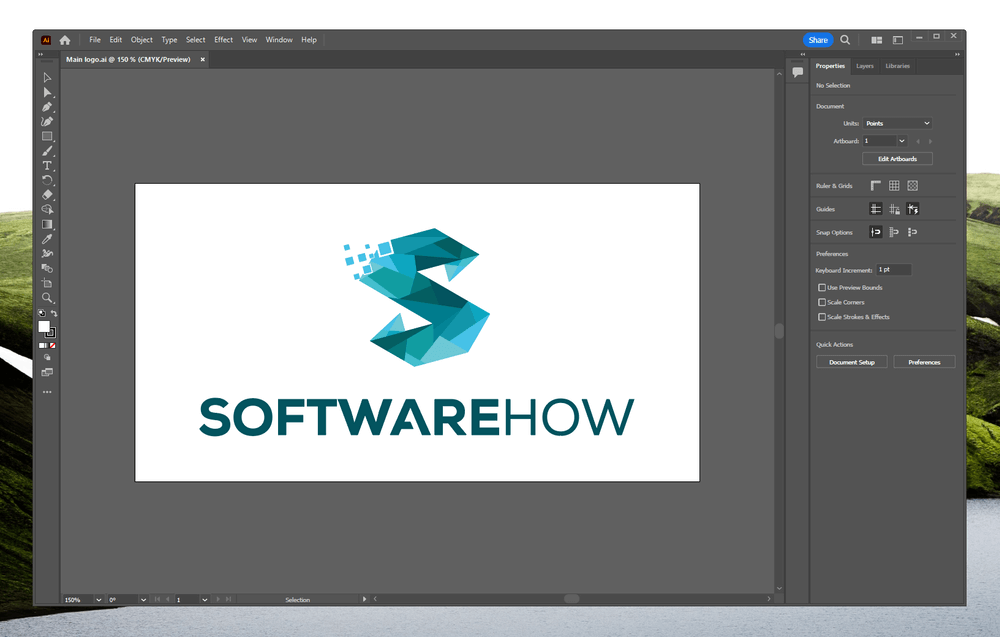Select the Gradient tool
The height and width of the screenshot is (637, 1000).
click(x=47, y=224)
